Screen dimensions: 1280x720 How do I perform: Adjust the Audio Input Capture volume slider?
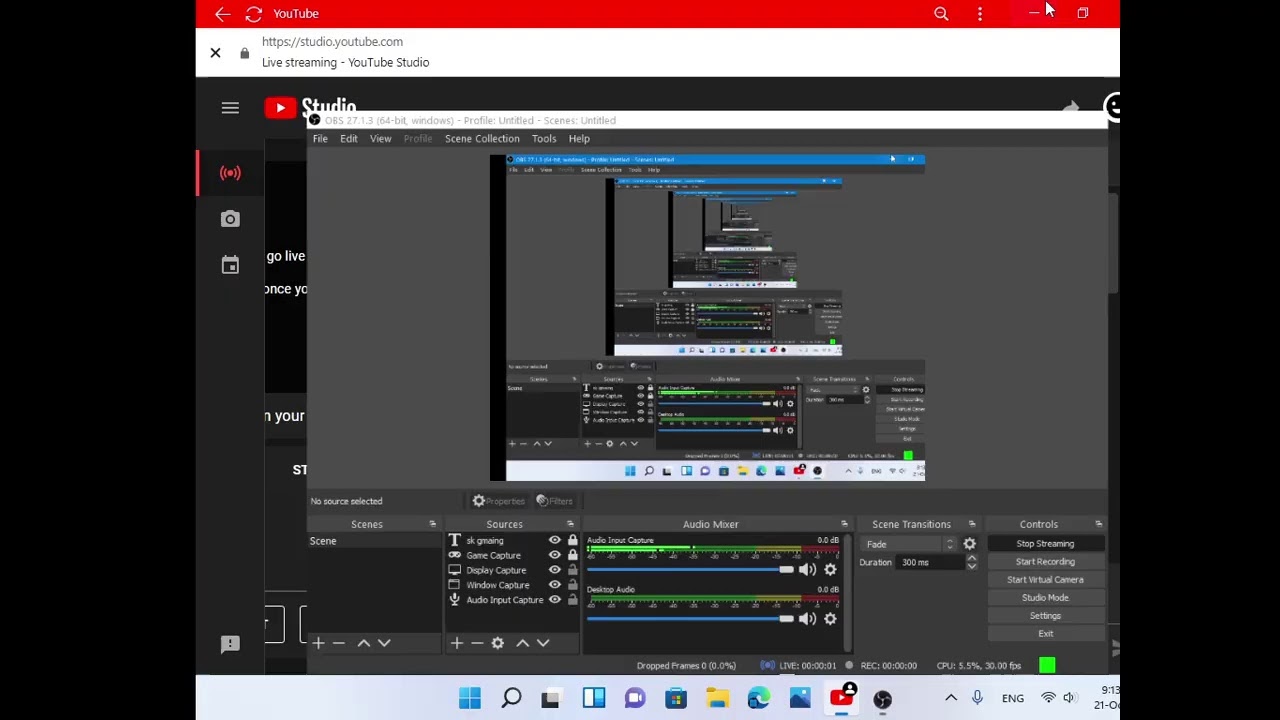tap(690, 569)
